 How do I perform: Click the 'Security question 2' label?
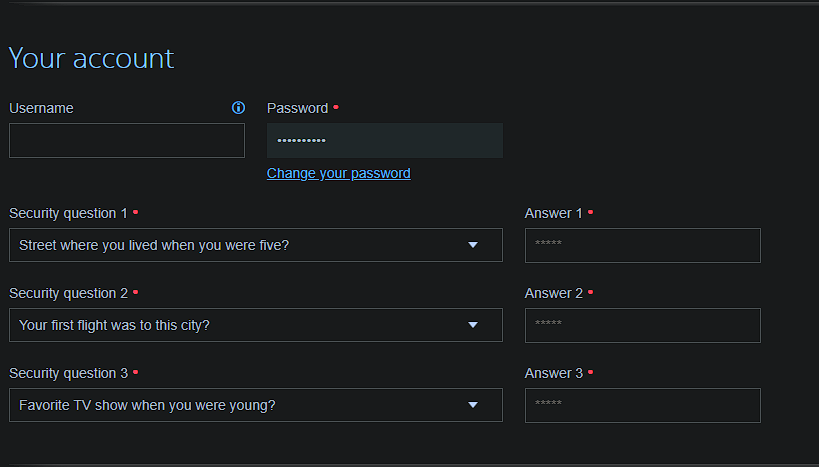pos(68,293)
